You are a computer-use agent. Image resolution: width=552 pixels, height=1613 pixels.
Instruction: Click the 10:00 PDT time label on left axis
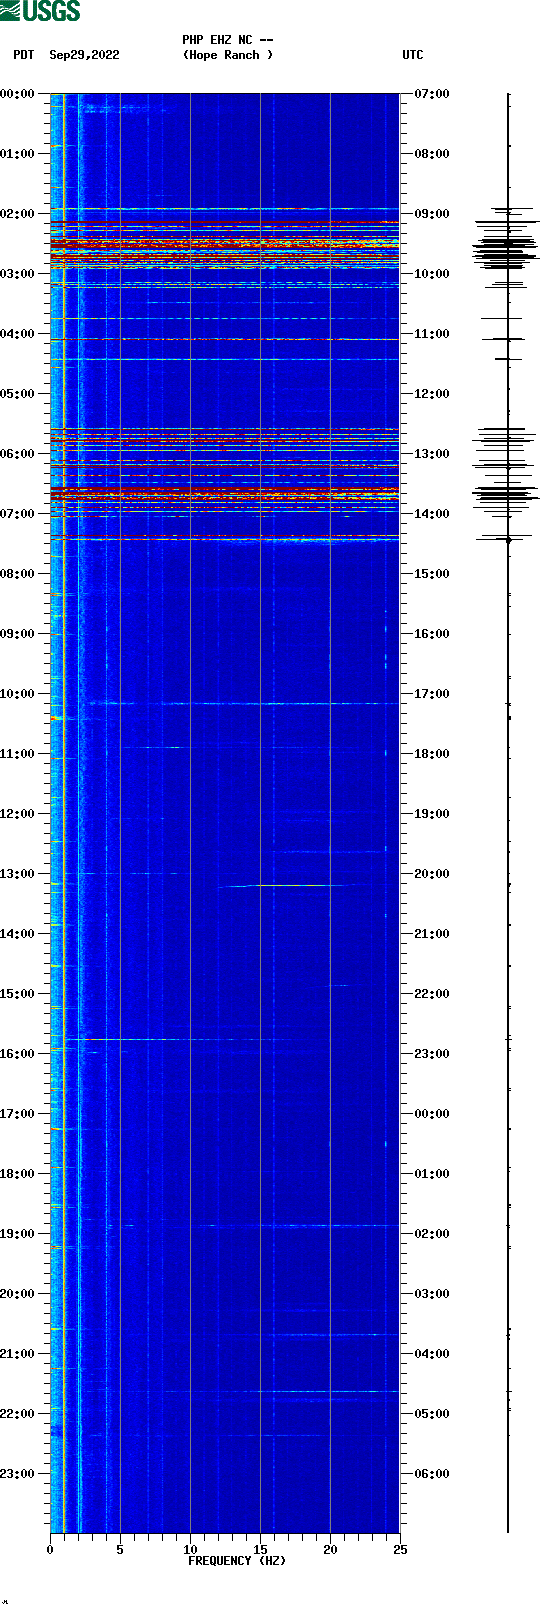[x=17, y=694]
